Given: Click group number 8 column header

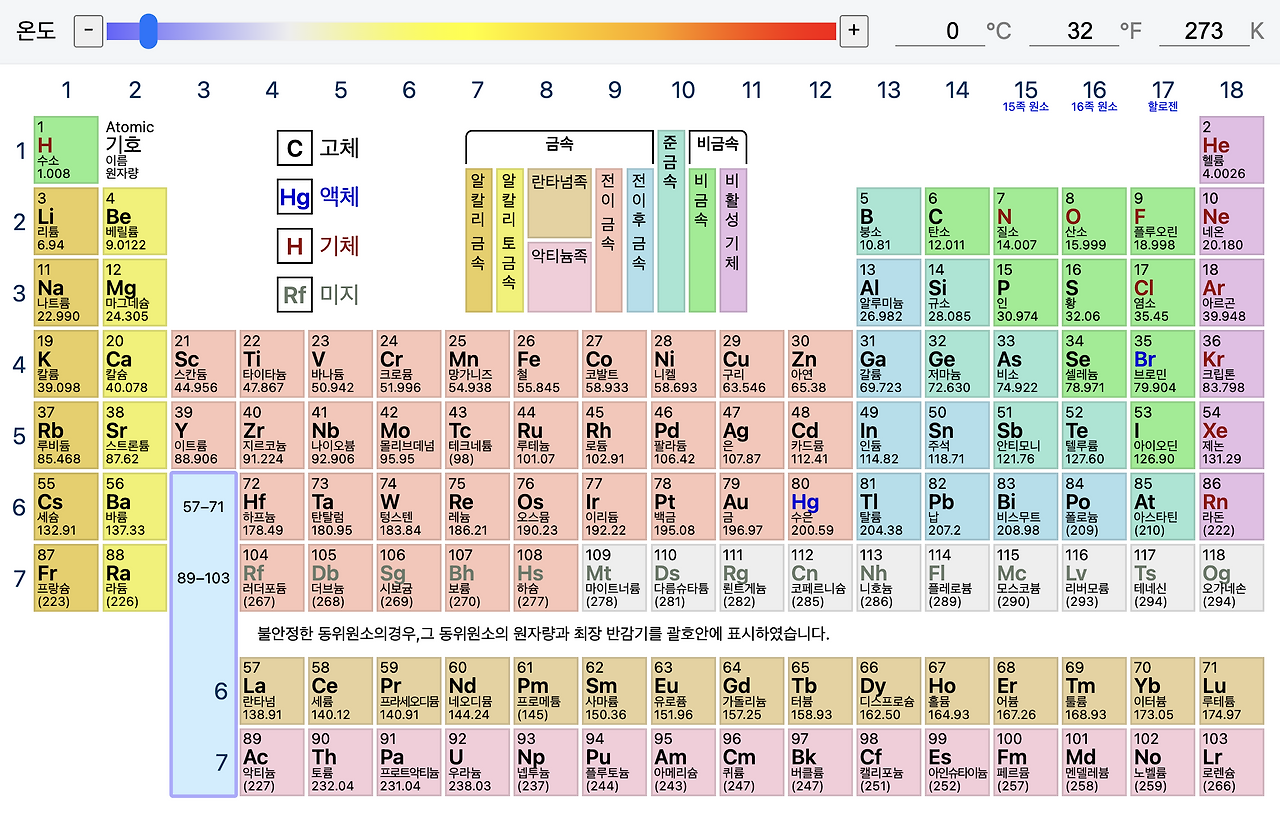Looking at the screenshot, I should click(x=546, y=90).
